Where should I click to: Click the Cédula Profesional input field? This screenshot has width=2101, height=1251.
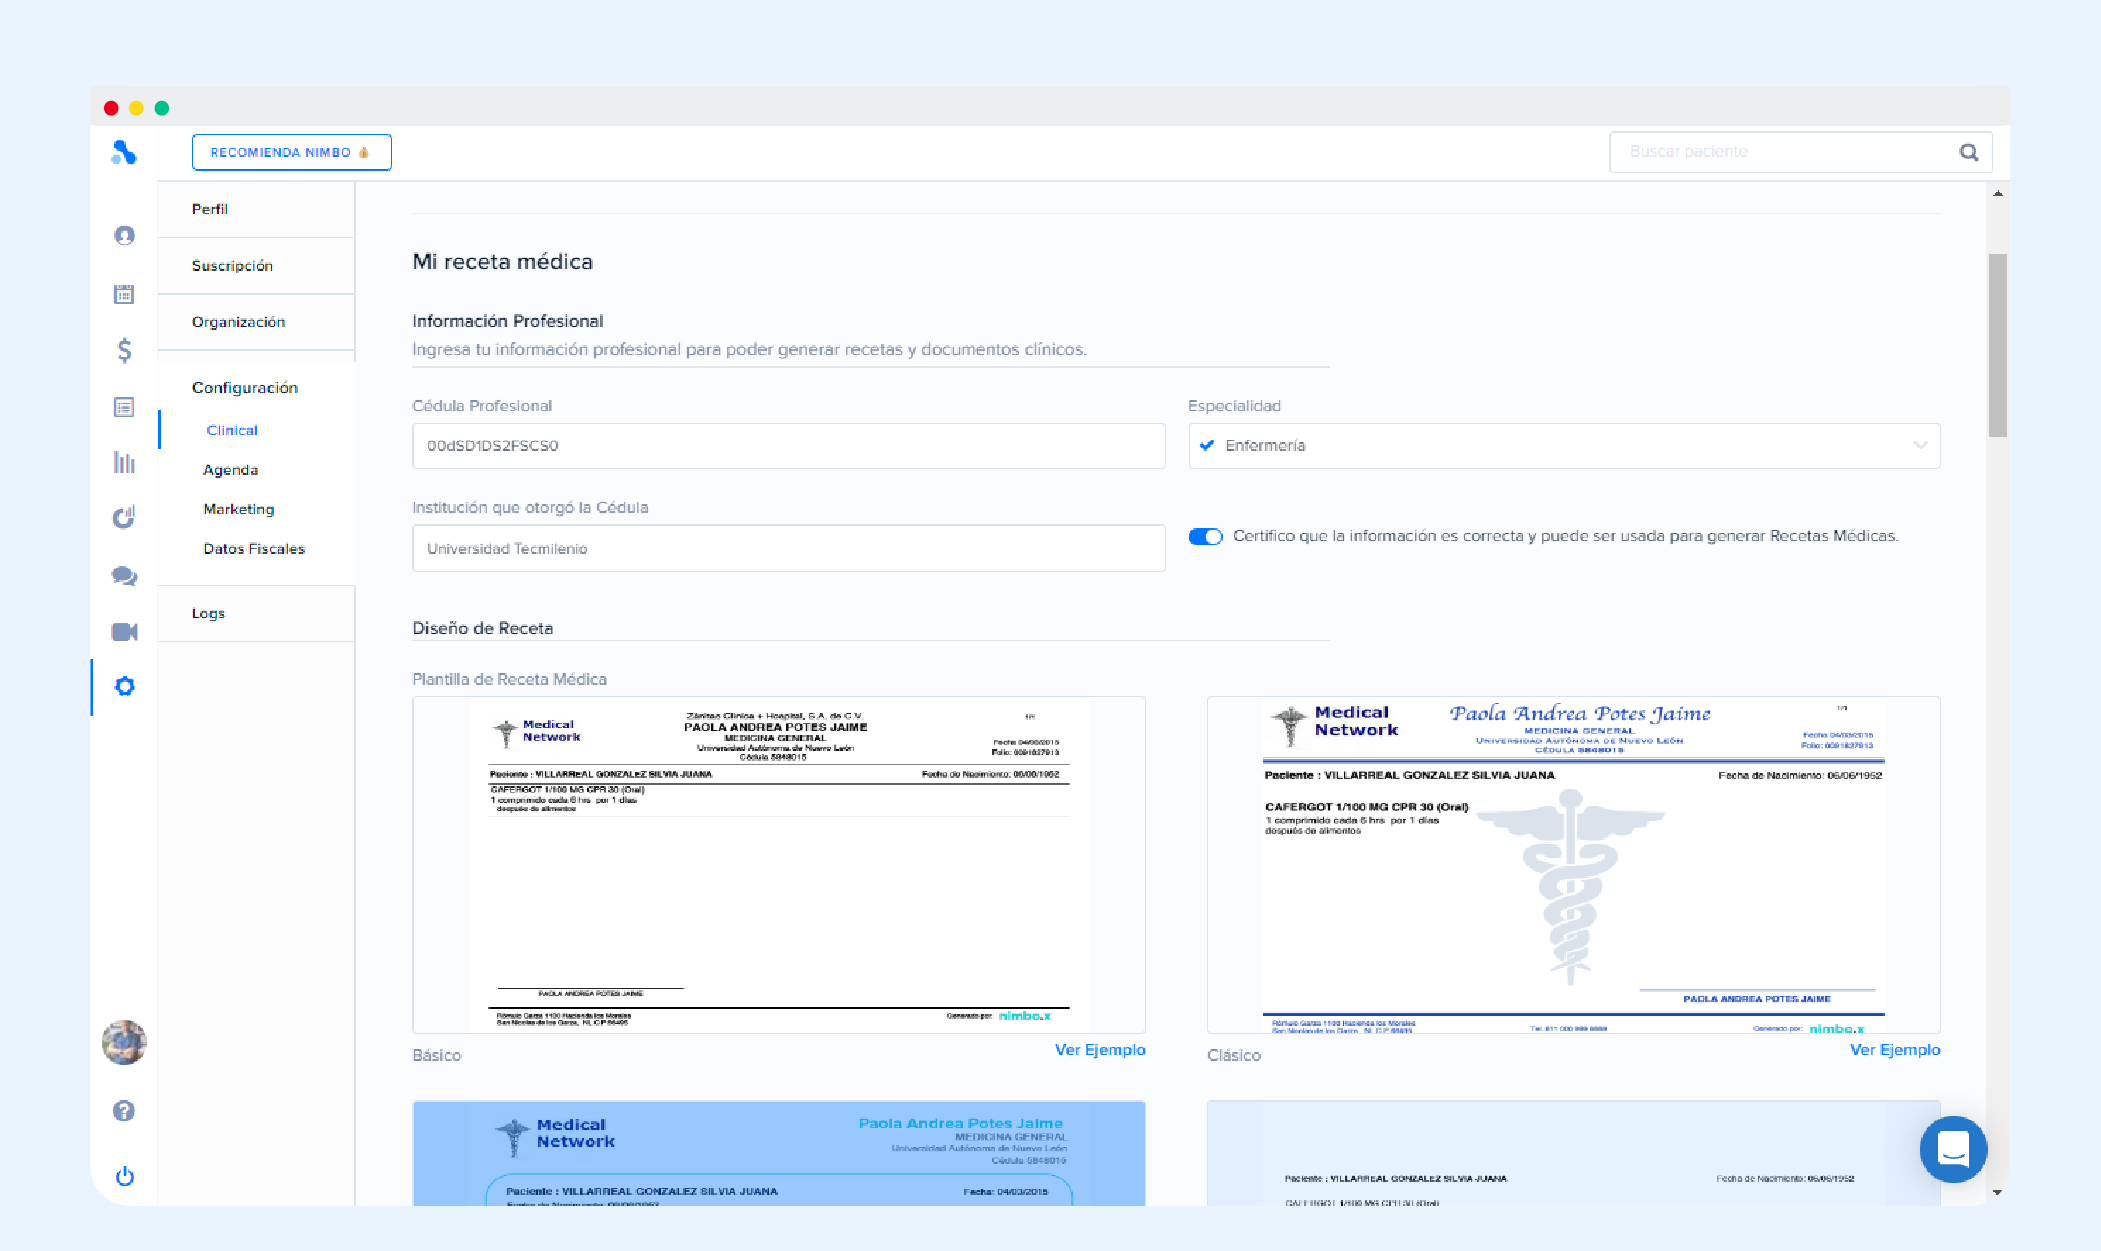tap(788, 446)
